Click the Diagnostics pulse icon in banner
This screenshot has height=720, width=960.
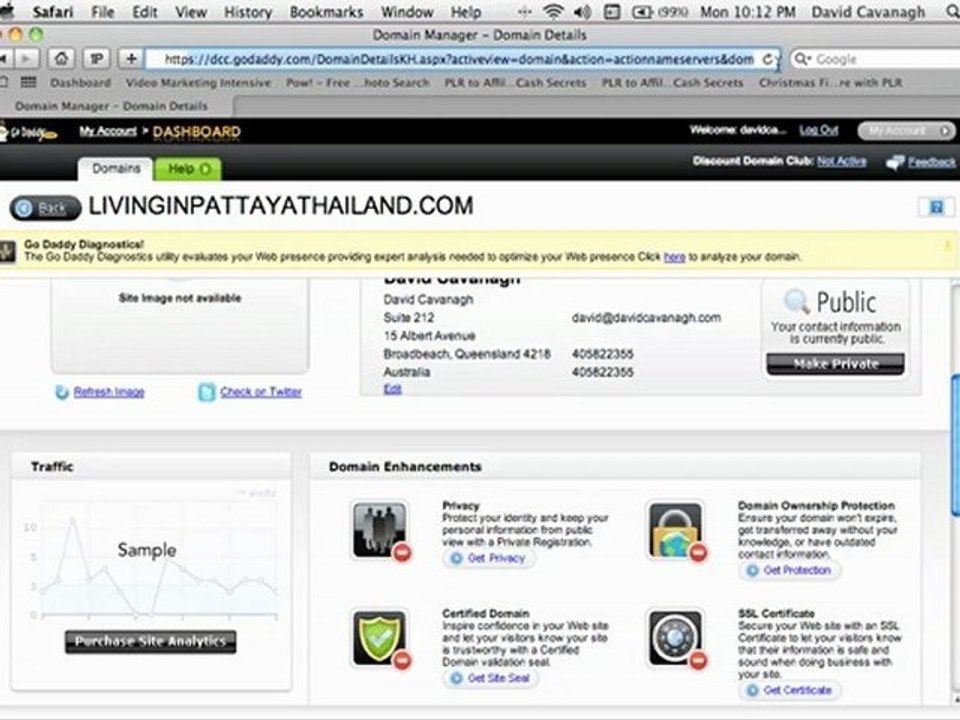[x=7, y=251]
